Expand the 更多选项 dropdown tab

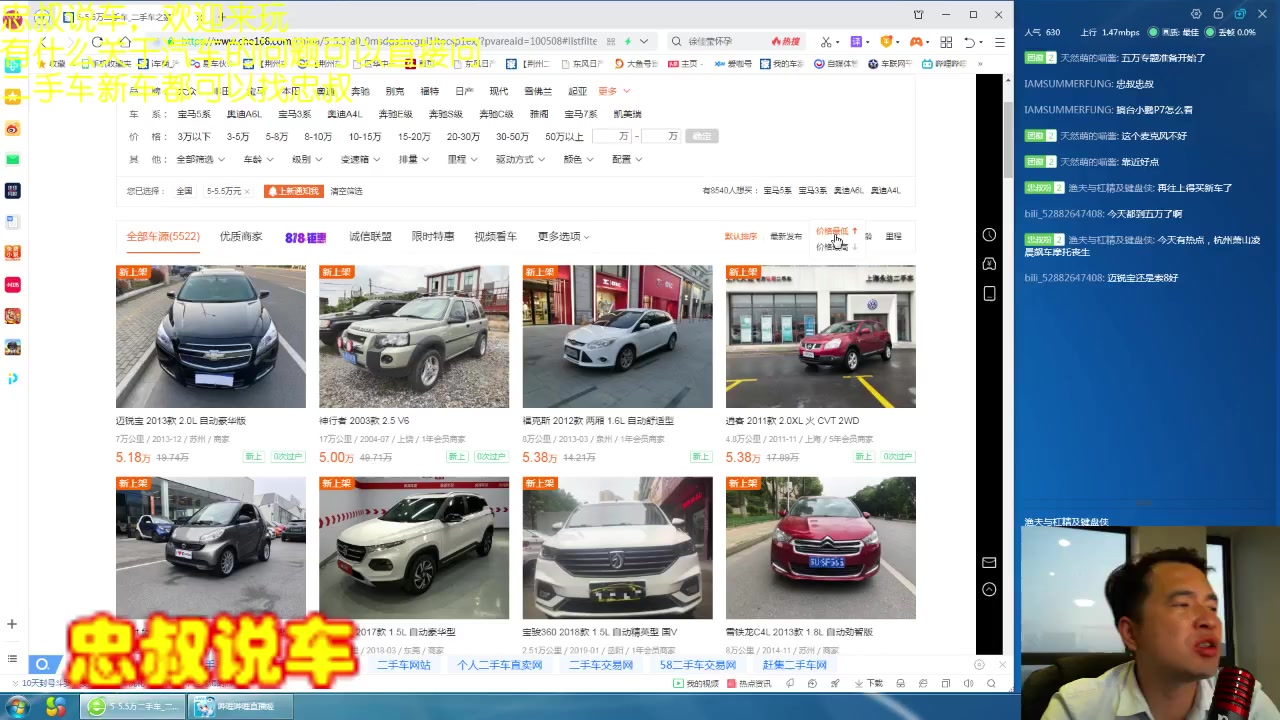point(563,237)
